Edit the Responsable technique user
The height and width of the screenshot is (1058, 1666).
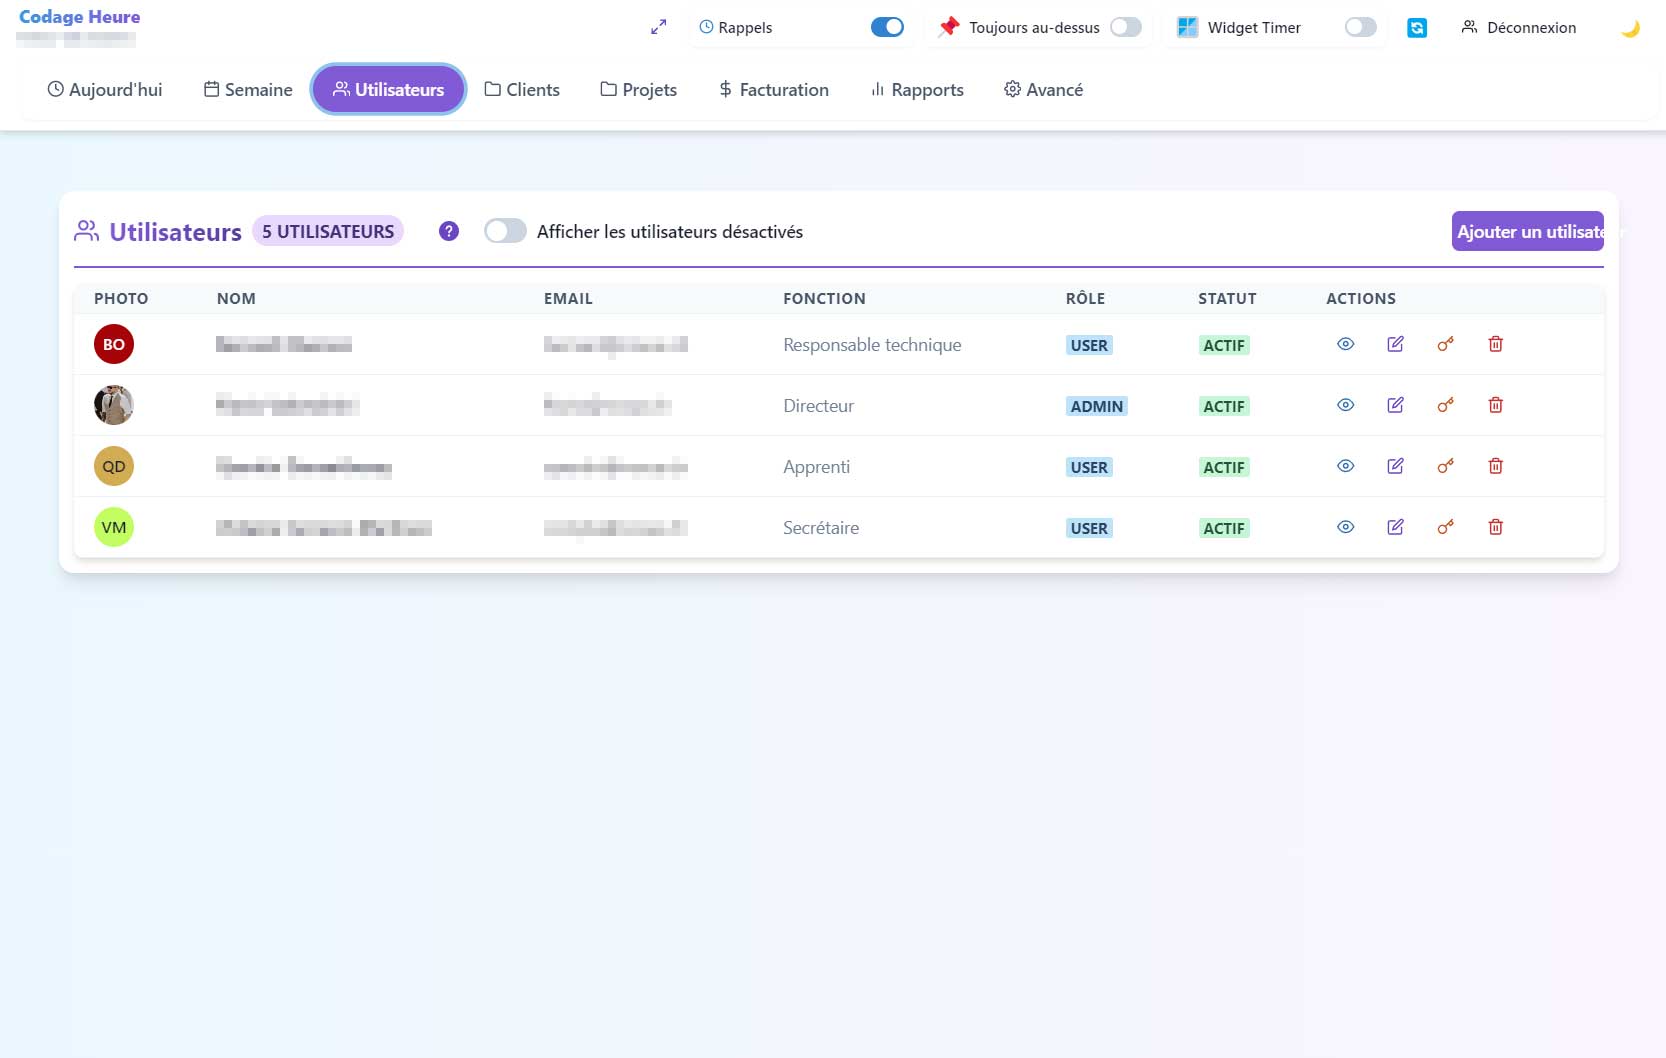[1395, 344]
